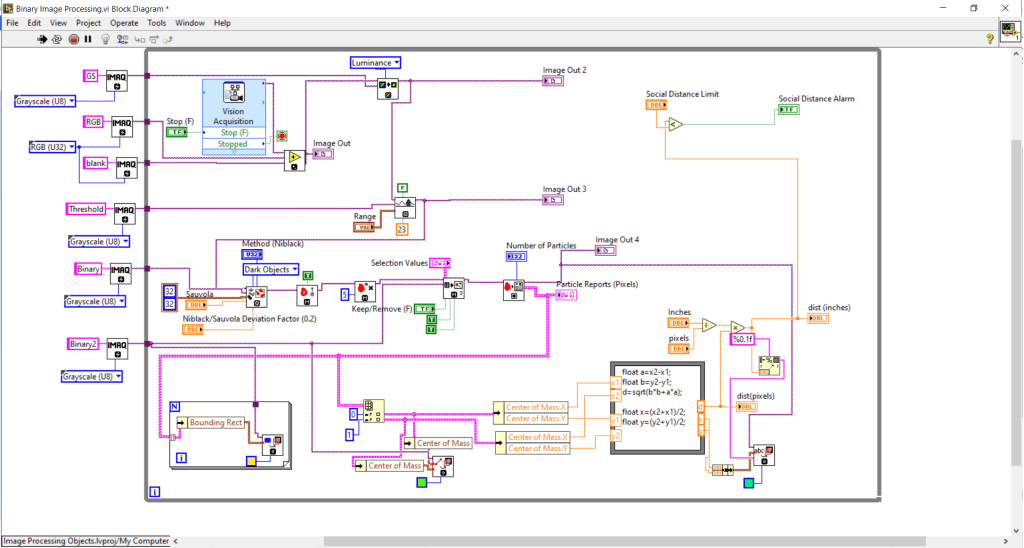
Task: Open the Tools menu
Action: point(157,22)
